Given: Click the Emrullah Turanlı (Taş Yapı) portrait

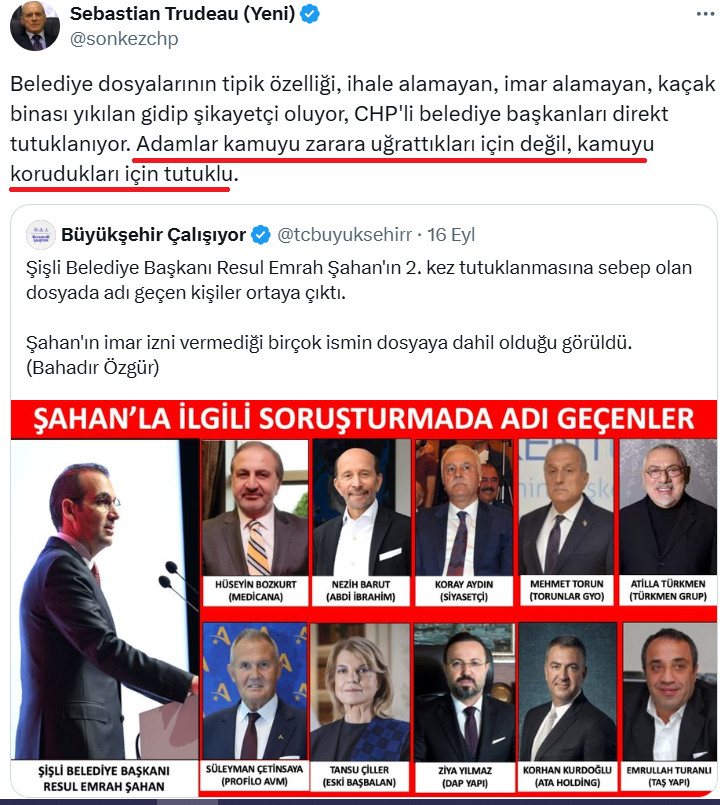Looking at the screenshot, I should (x=669, y=692).
